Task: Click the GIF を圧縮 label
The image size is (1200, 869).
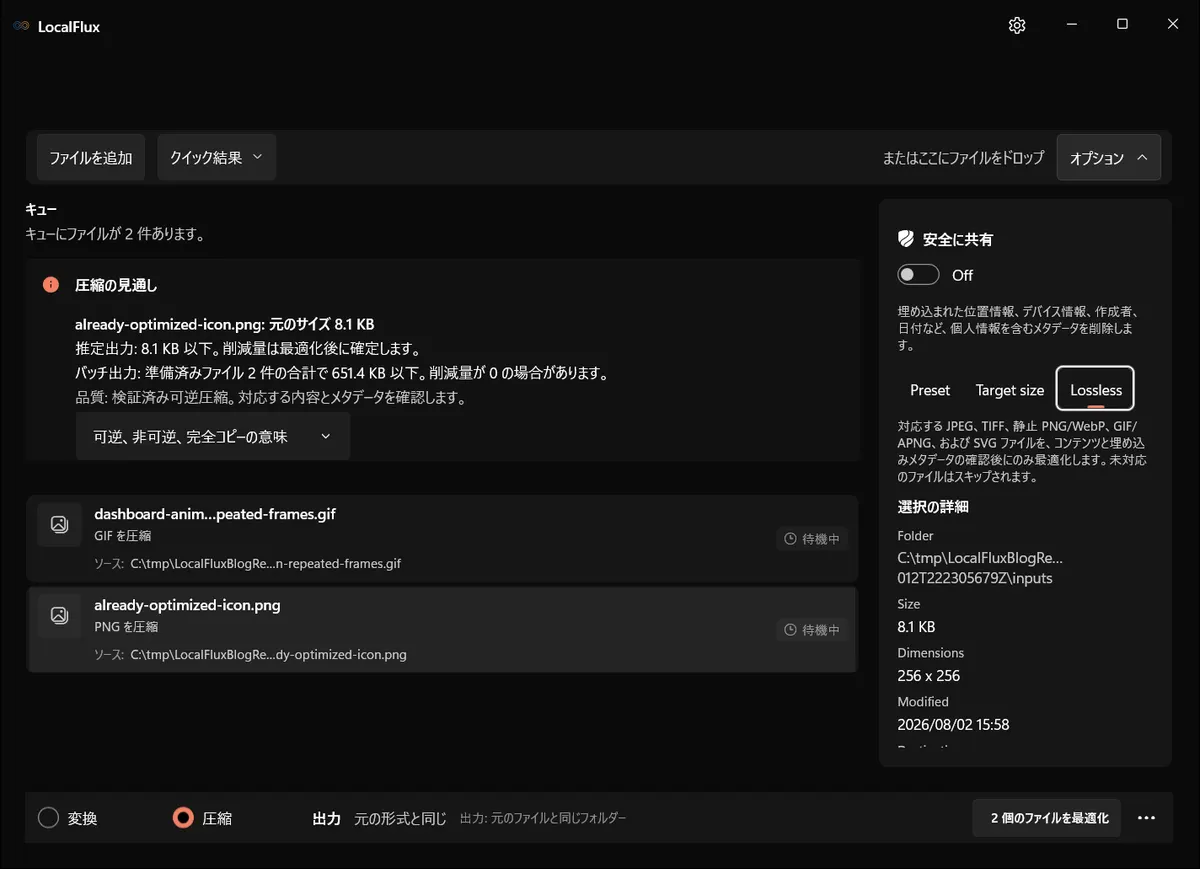Action: pos(125,536)
